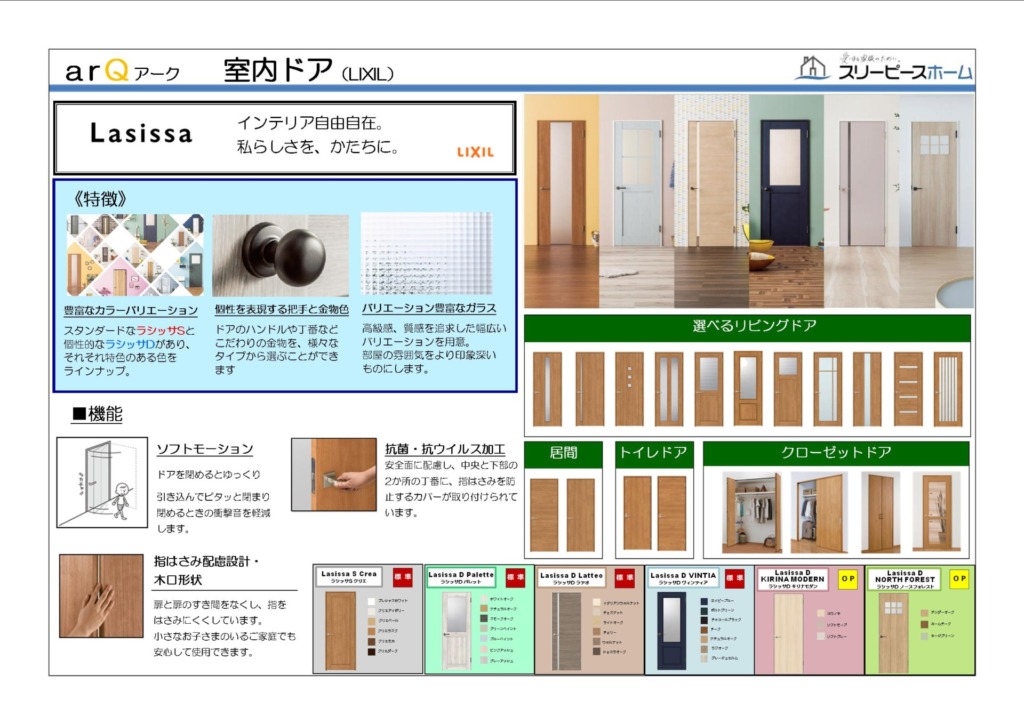Click the 豊富なカラーバリエーション heading

click(131, 310)
